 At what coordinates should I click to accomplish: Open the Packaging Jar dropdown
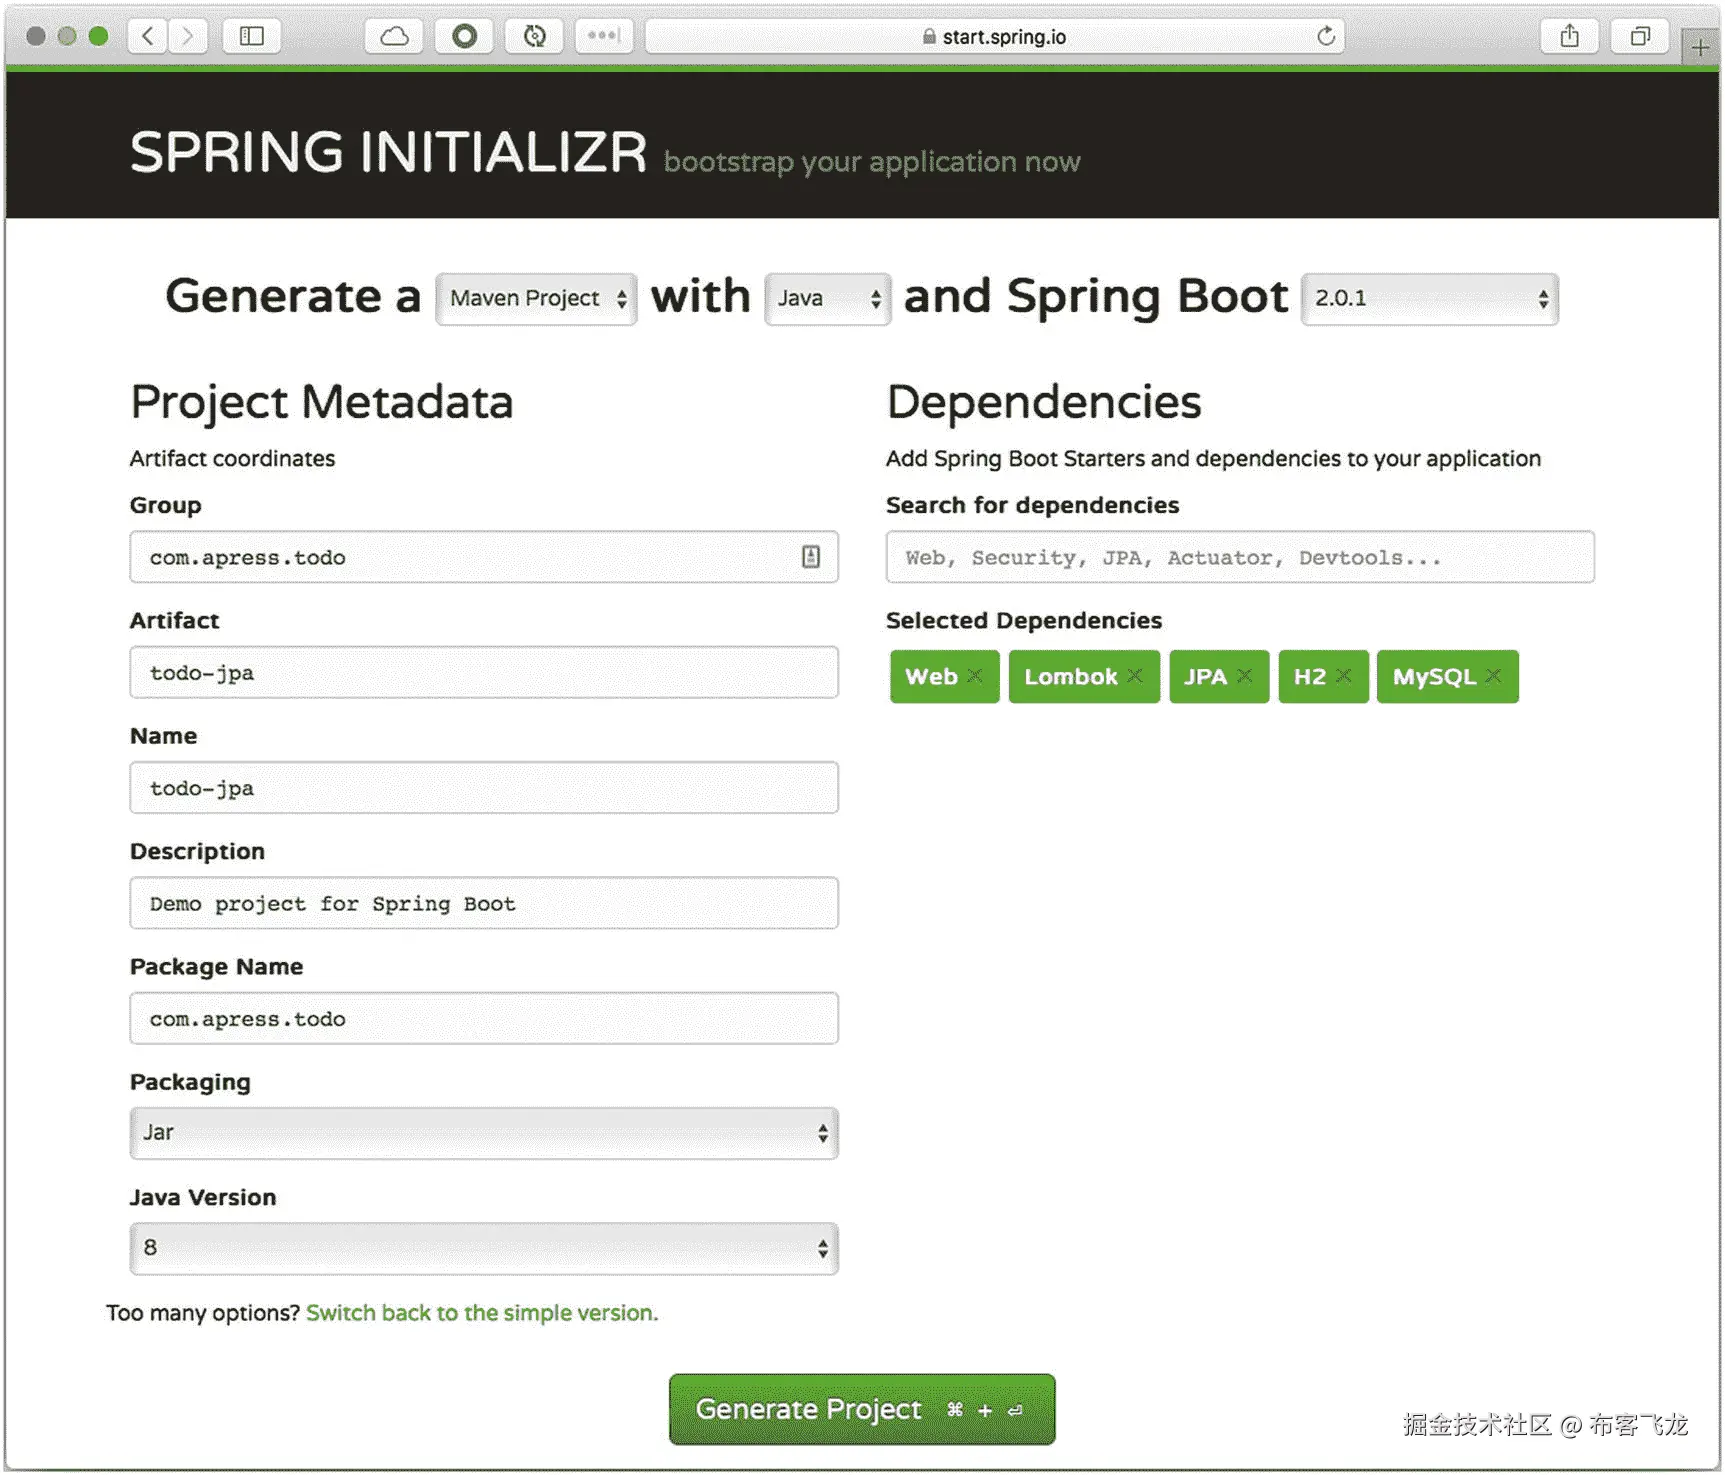tap(484, 1133)
